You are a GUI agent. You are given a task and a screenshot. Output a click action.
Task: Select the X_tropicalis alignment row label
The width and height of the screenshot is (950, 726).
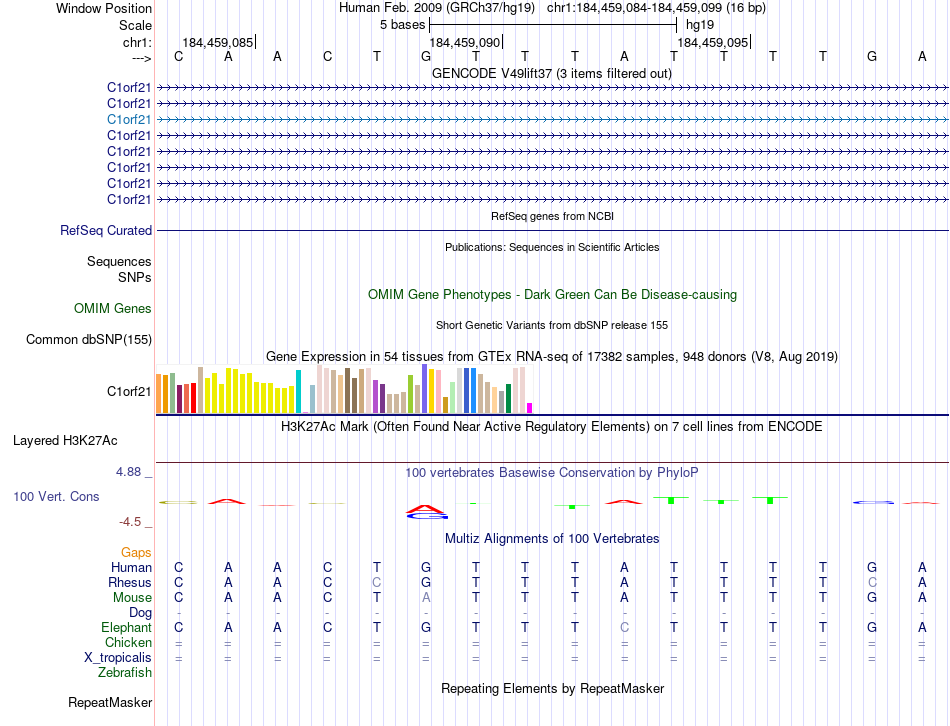point(118,658)
